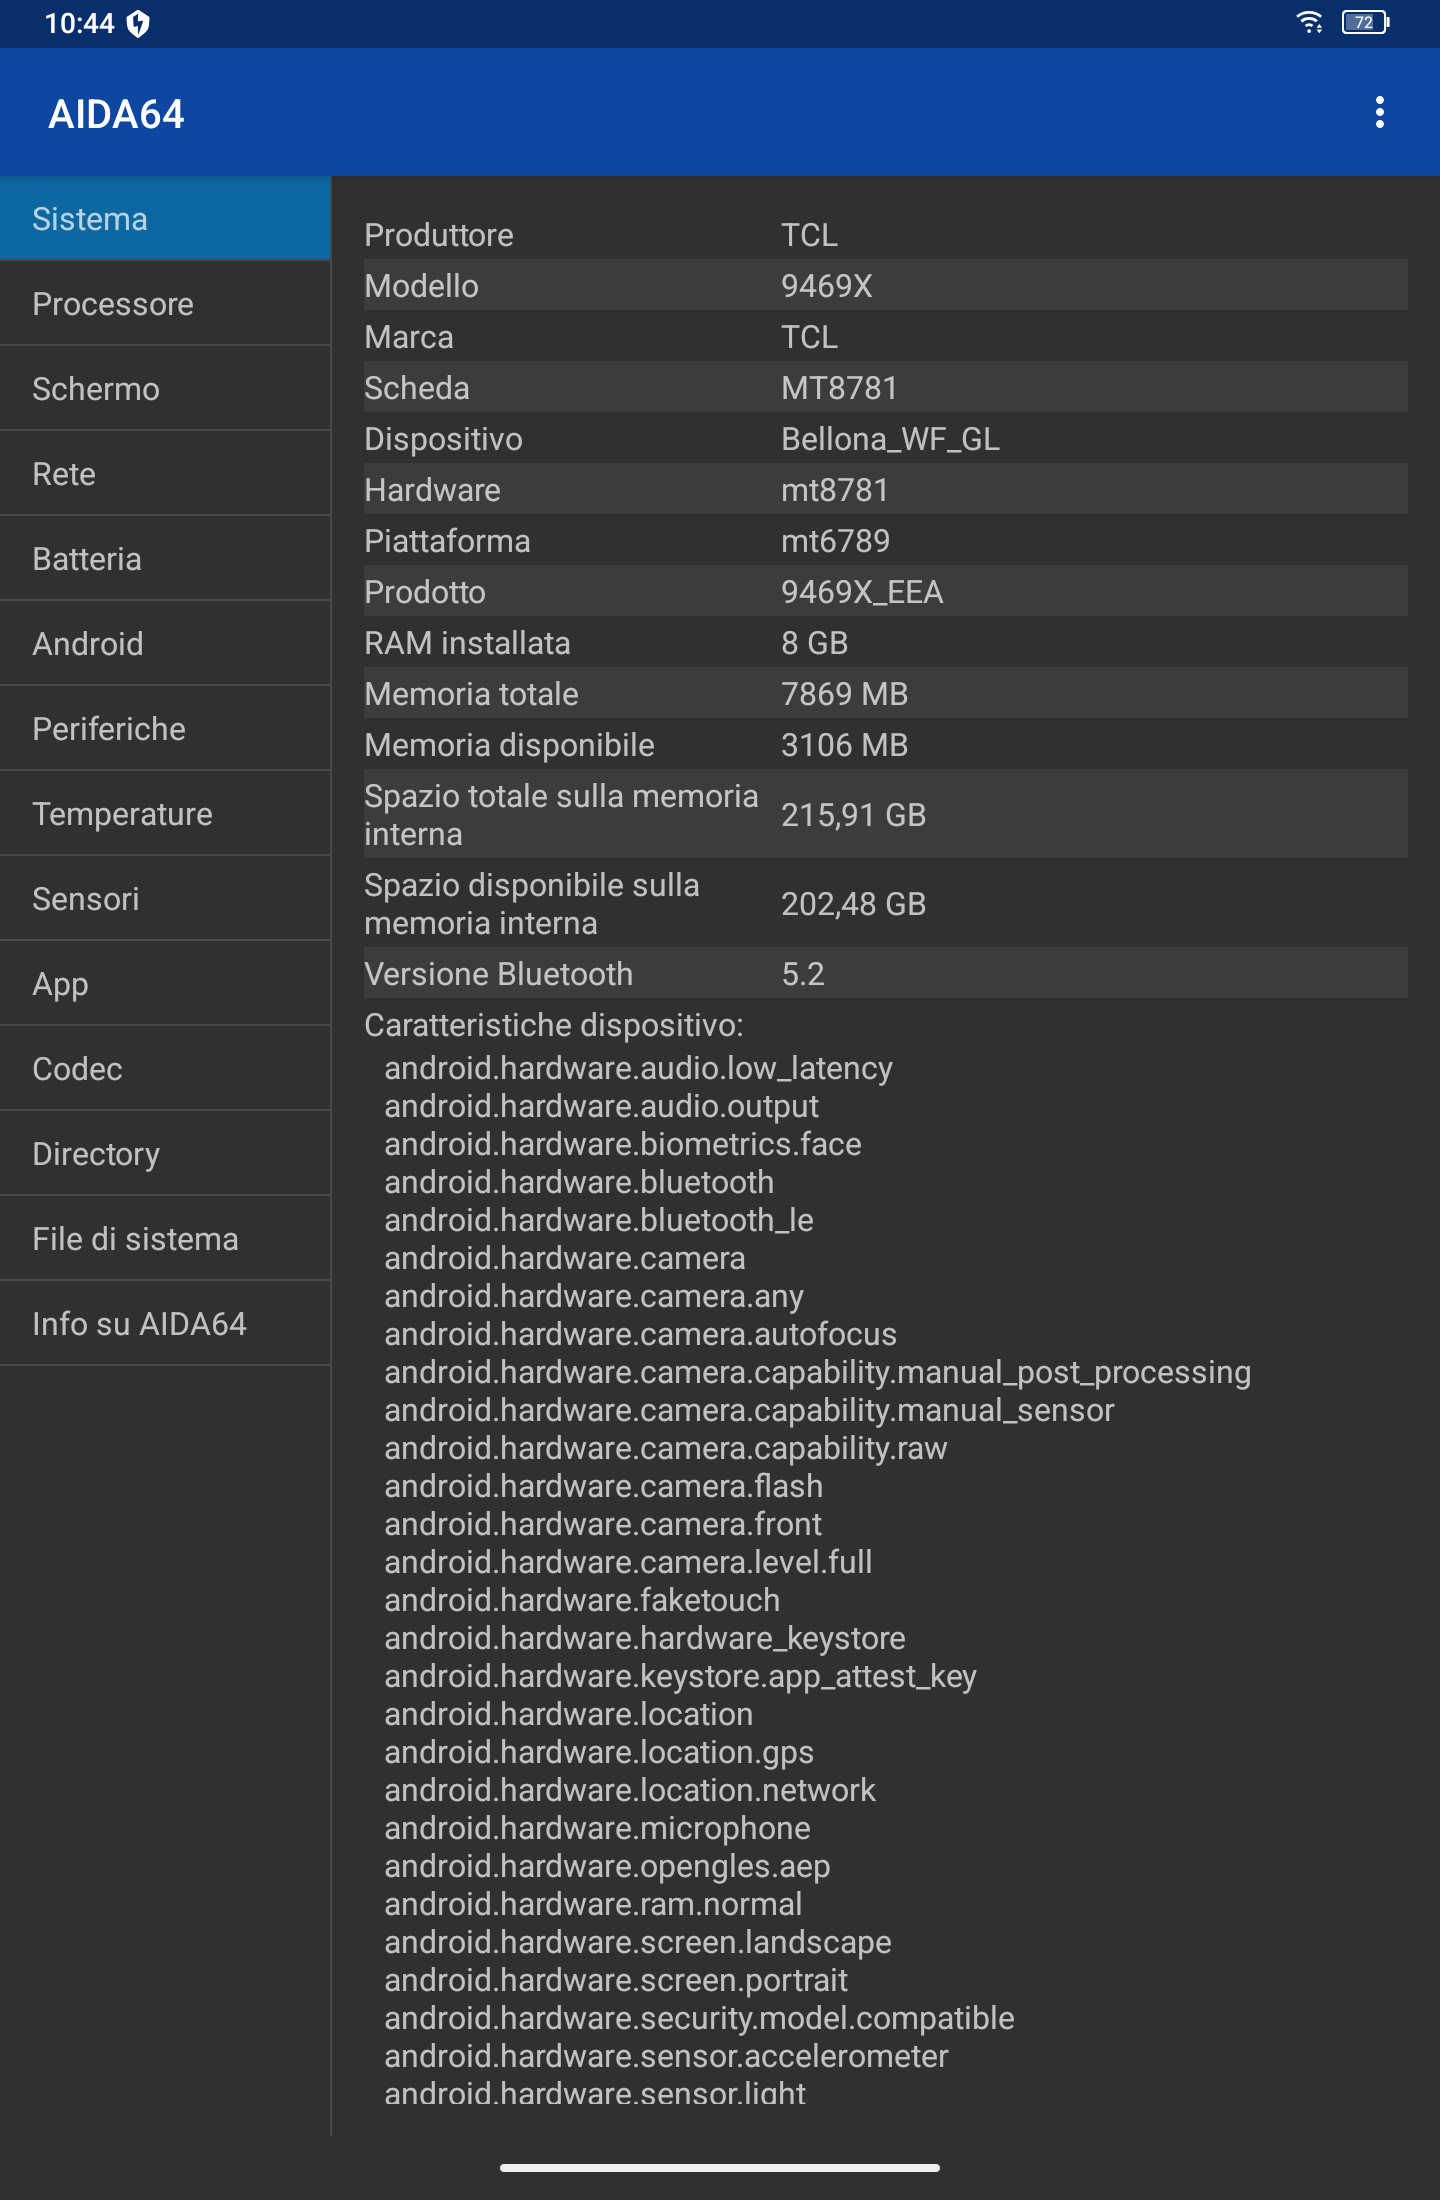Tap android.hardware.camera.capability.raw entry
The image size is (1440, 2200).
[665, 1448]
